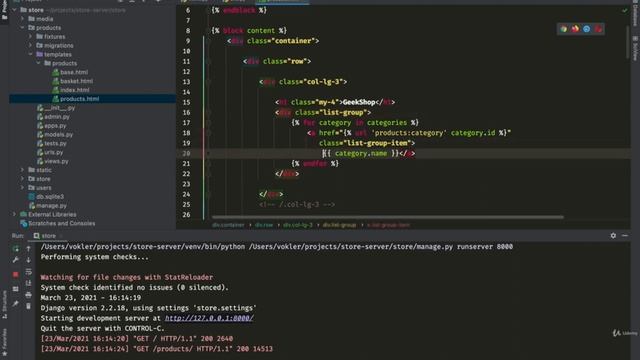Open tests.py file

(51, 143)
